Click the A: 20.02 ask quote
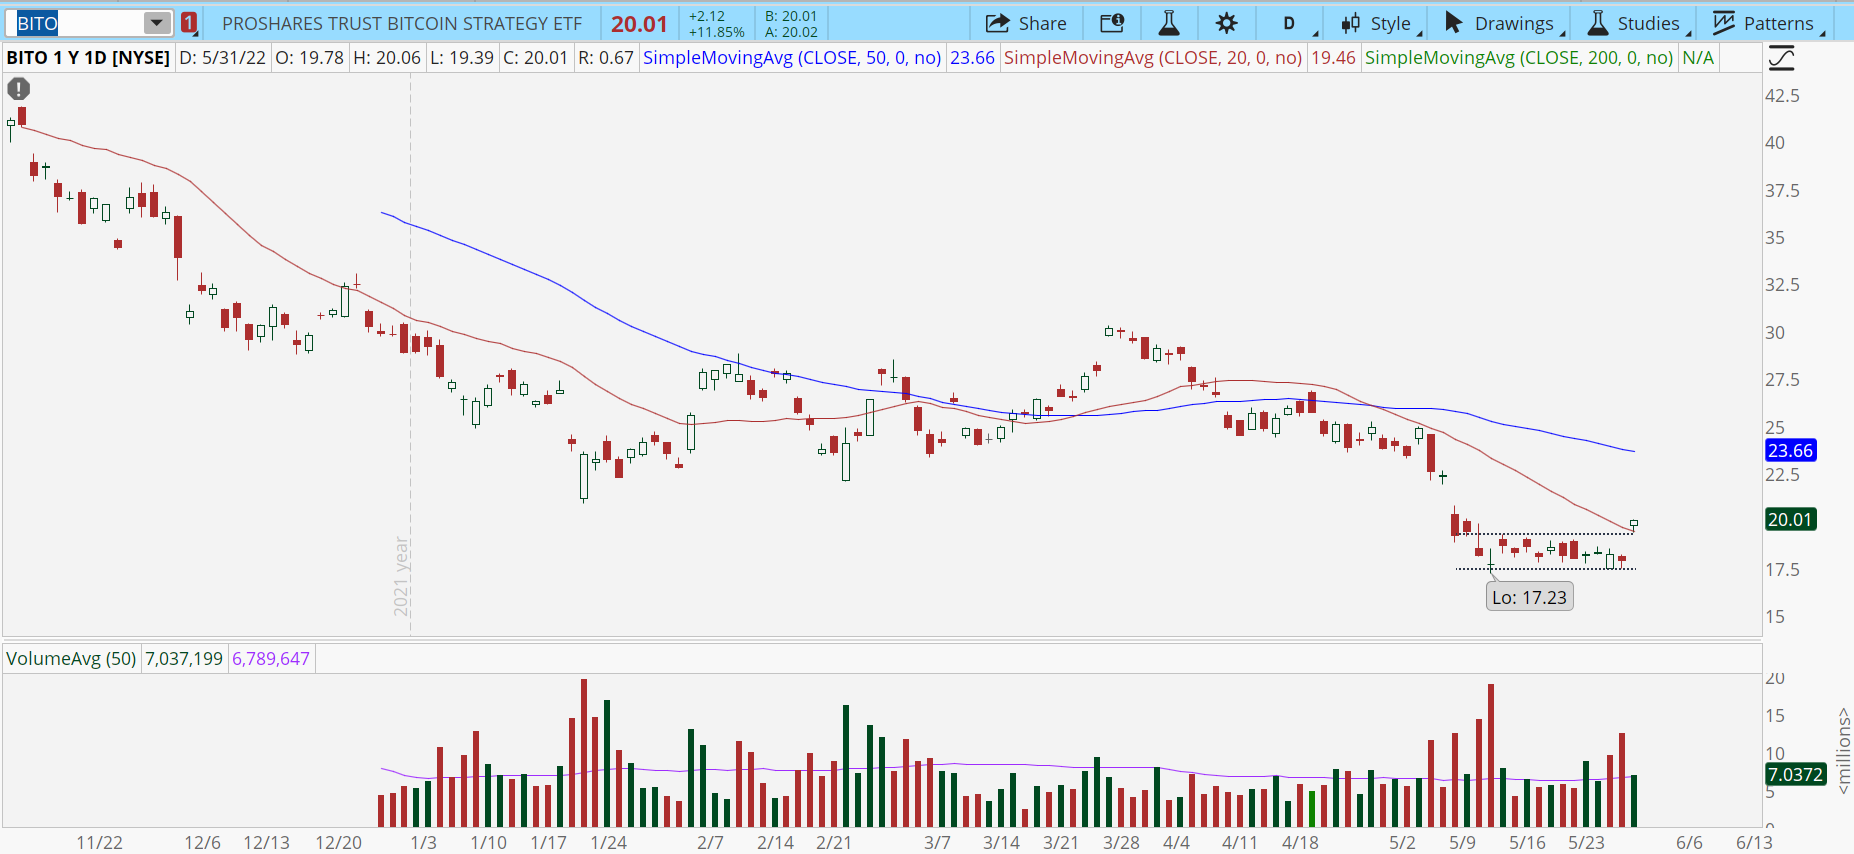 point(791,32)
